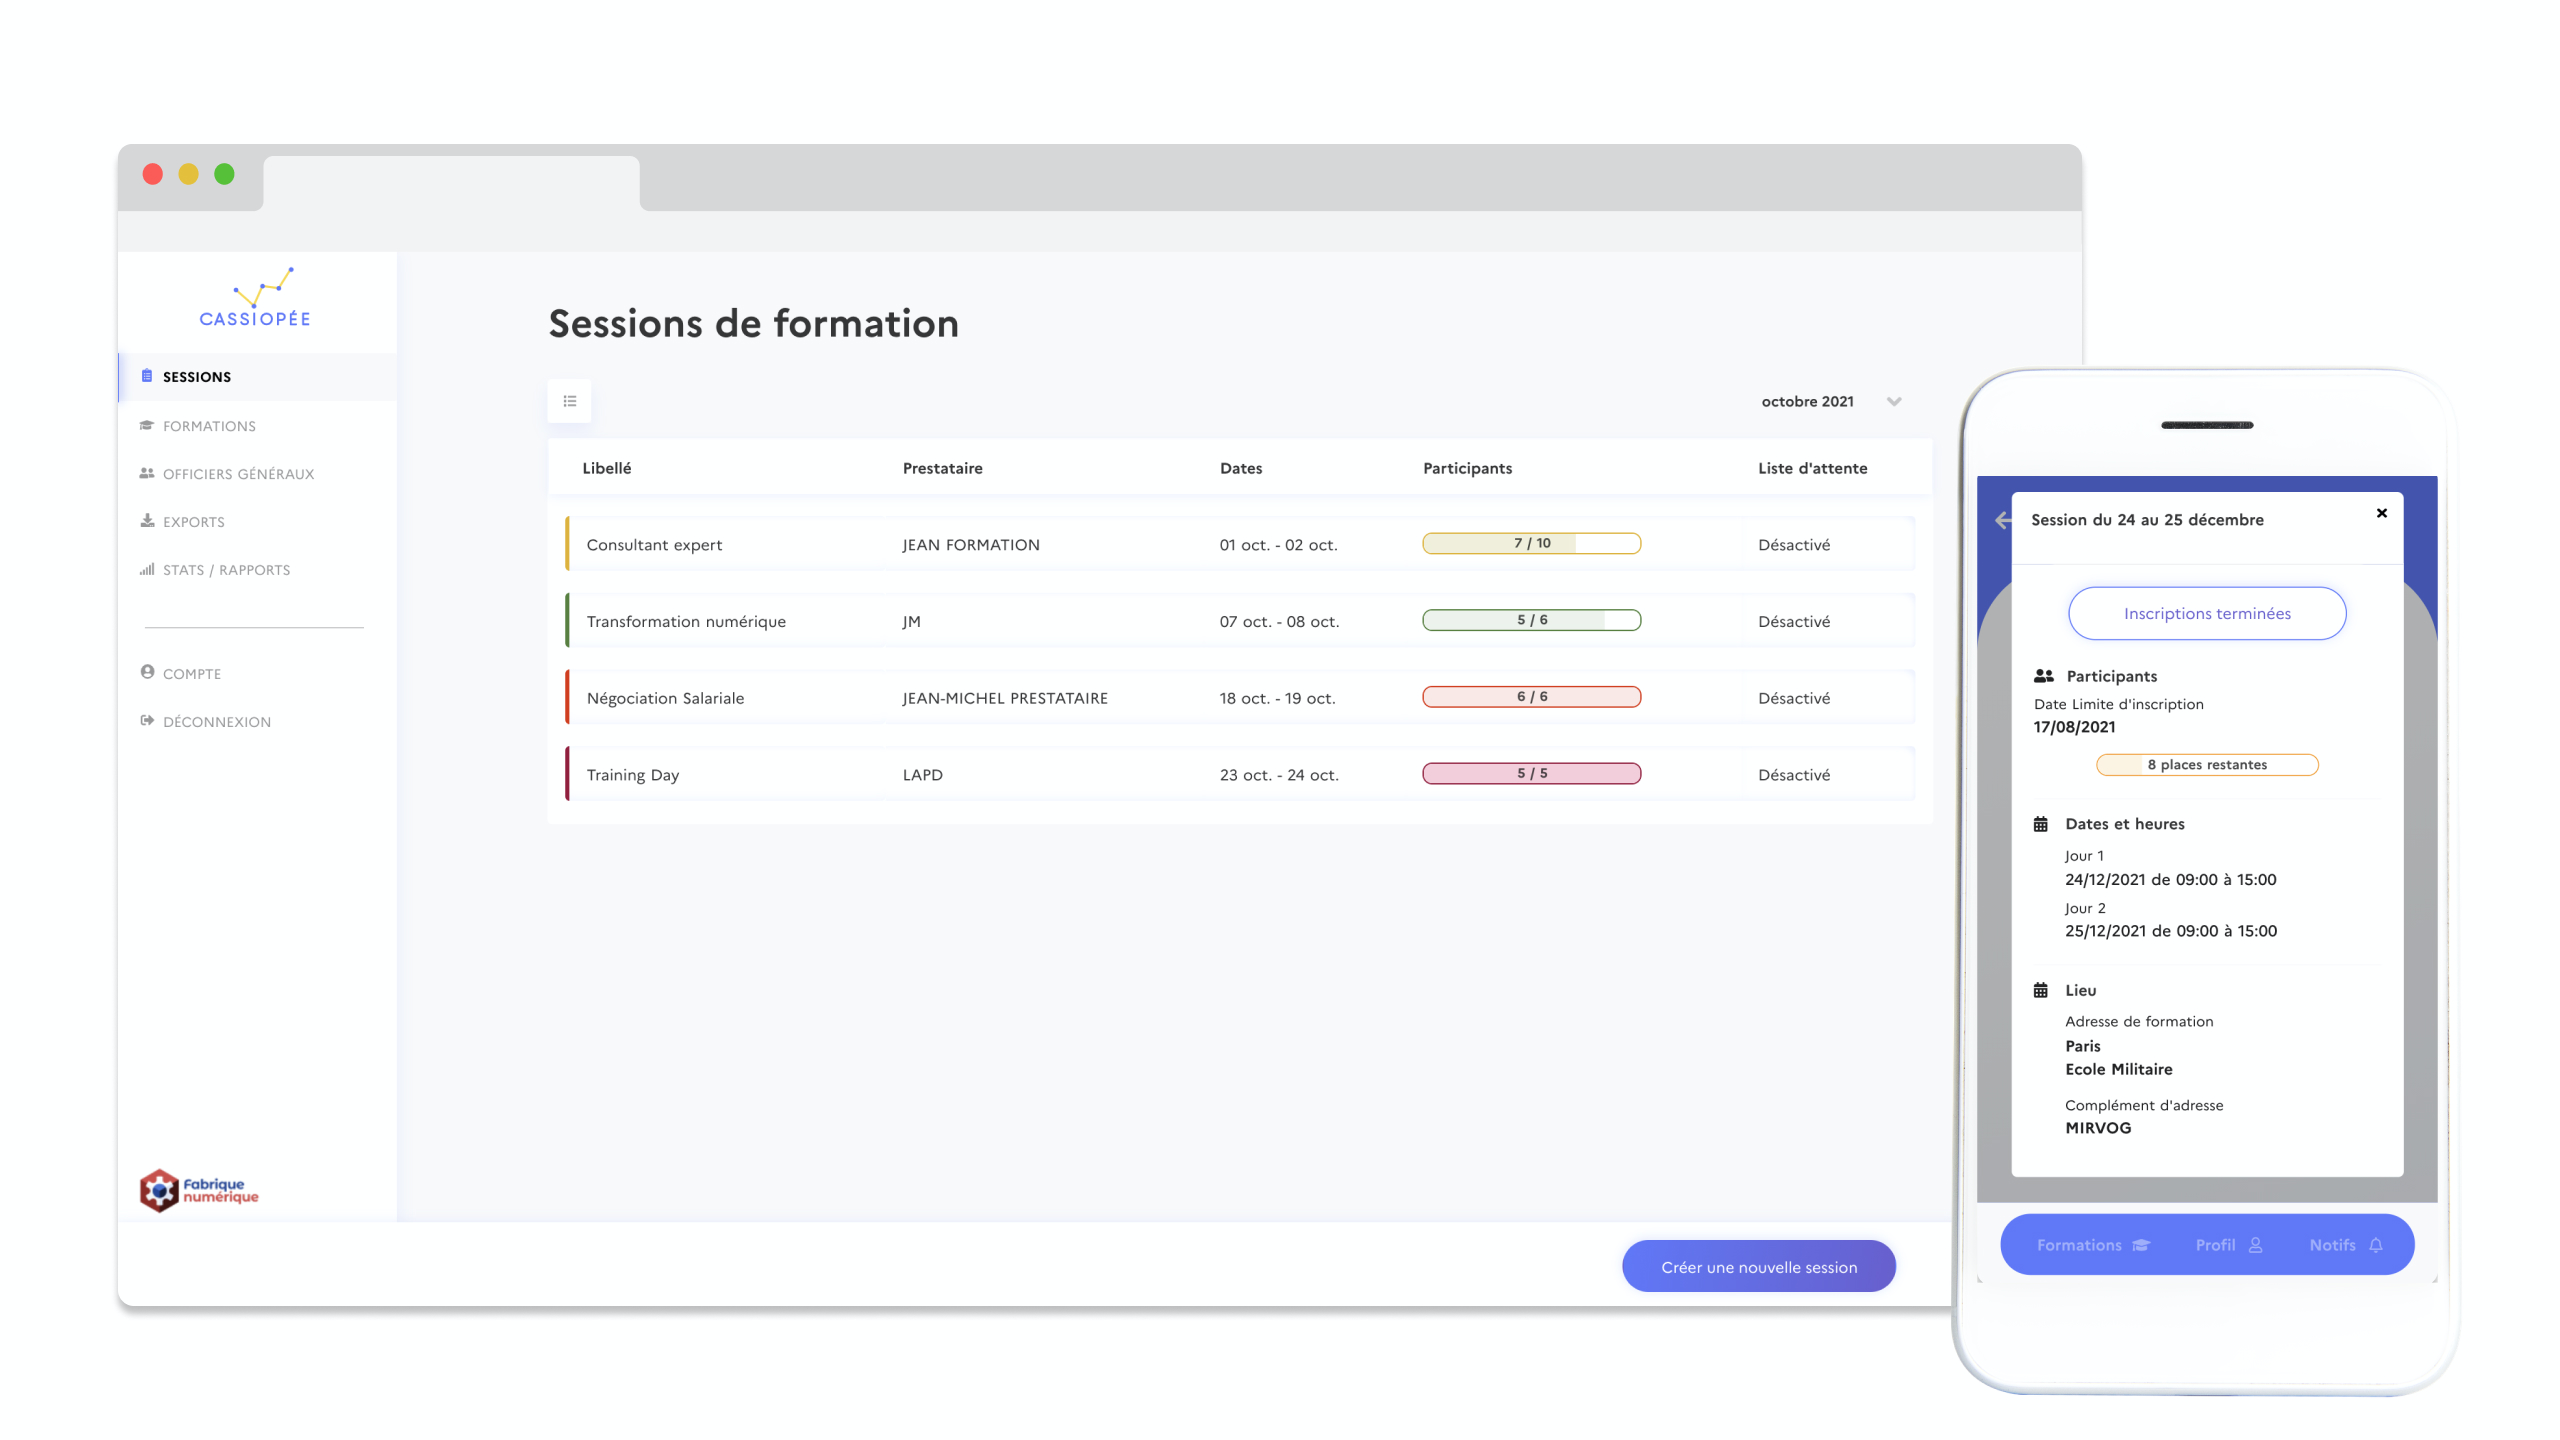Click the Participants people icon on phone

(2043, 676)
